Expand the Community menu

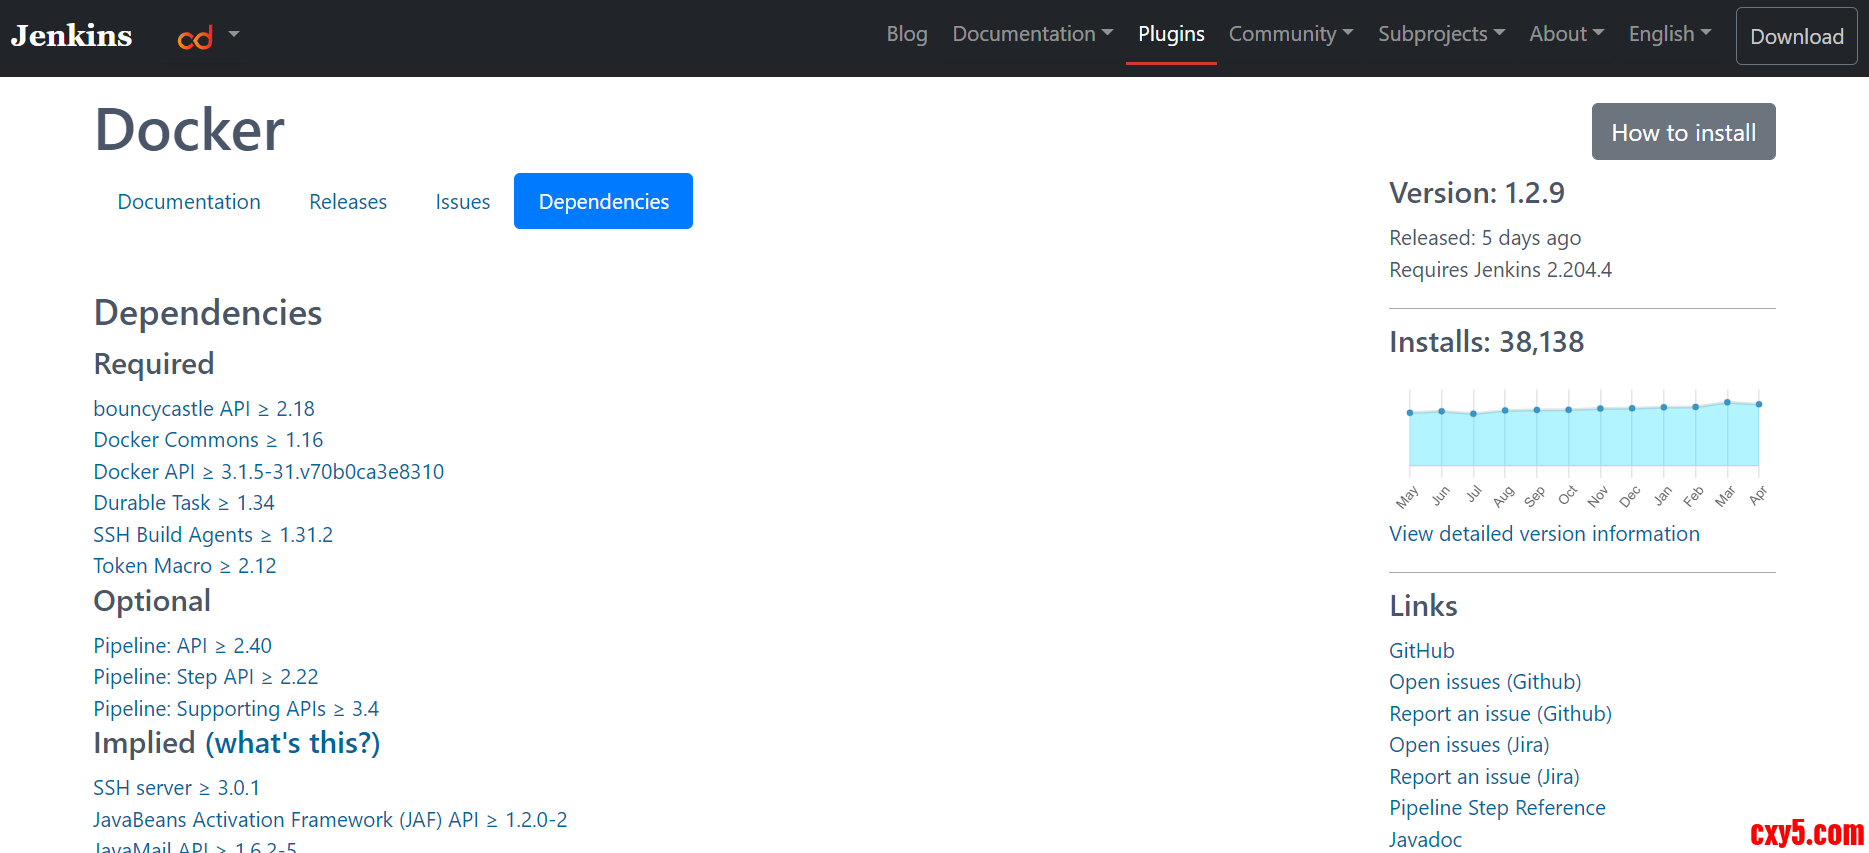coord(1290,34)
